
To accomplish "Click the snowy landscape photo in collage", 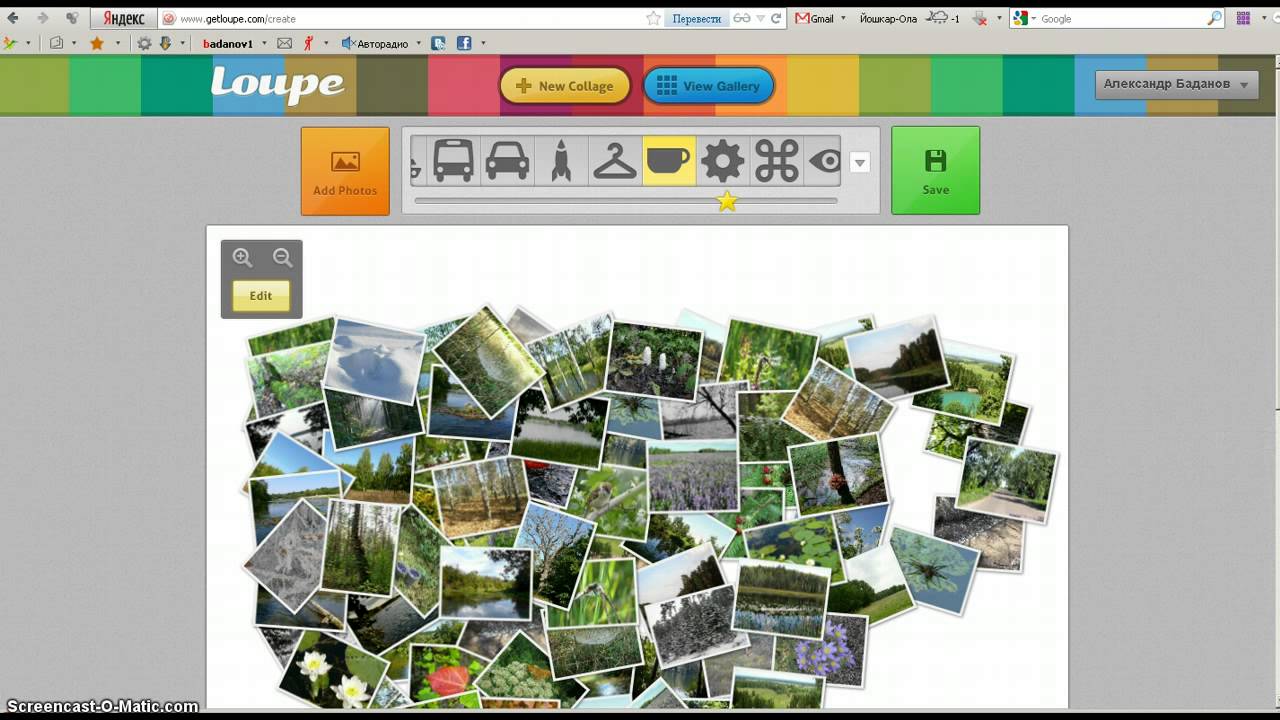I will 374,360.
